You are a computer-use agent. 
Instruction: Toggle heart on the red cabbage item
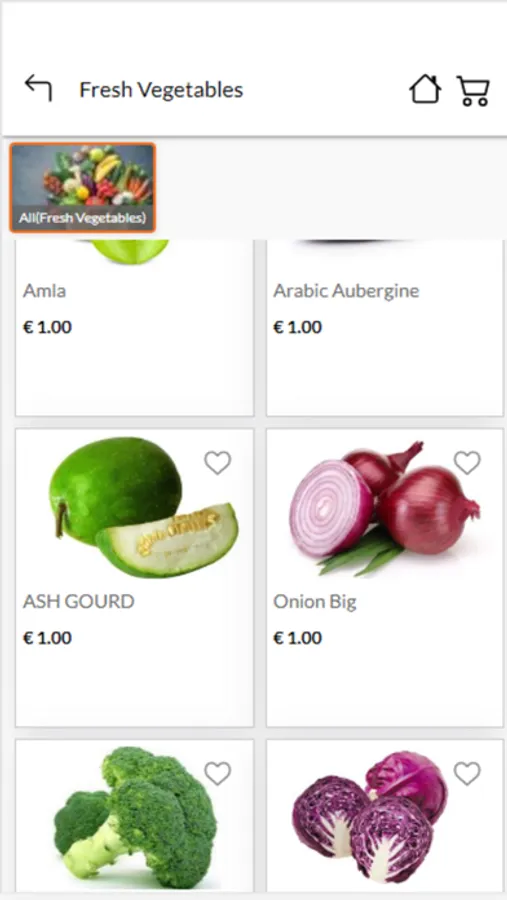tap(467, 774)
